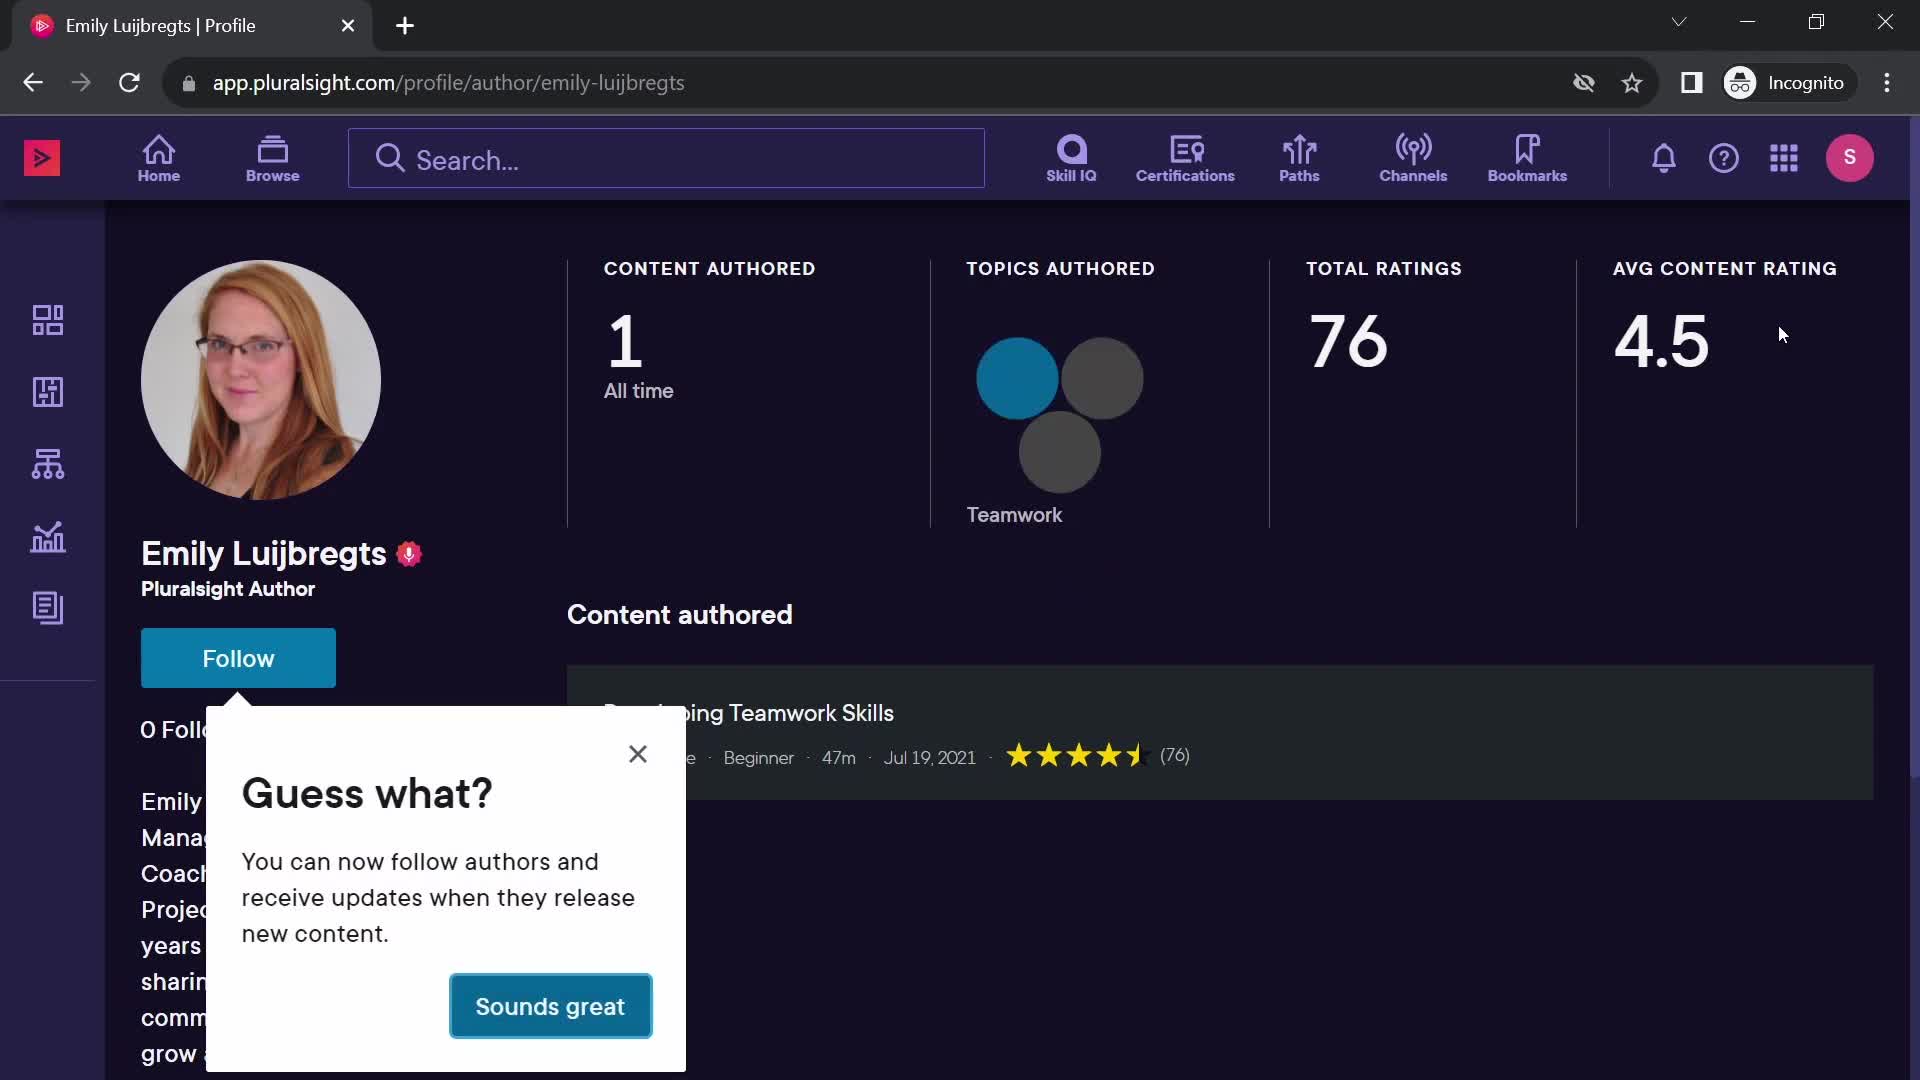Click the lower gray topic bubble
1920x1080 pixels.
coord(1060,452)
